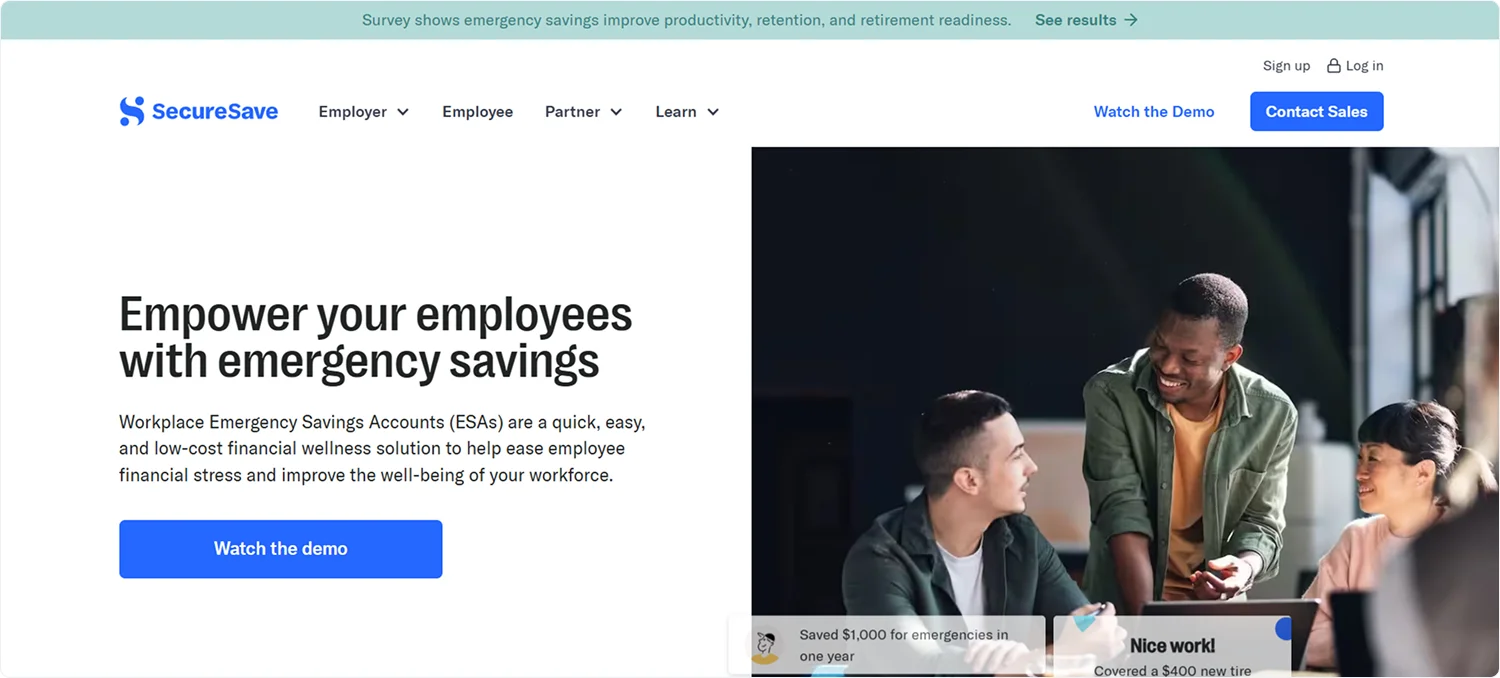Expand the Partner menu chevron
The width and height of the screenshot is (1500, 678).
pyautogui.click(x=616, y=112)
